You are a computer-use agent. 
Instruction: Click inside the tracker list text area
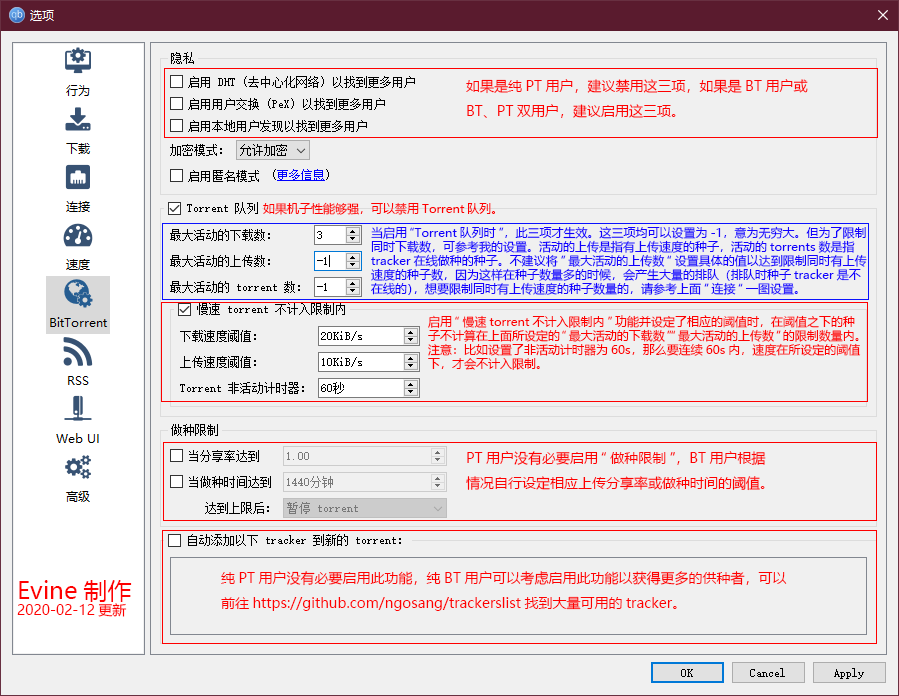[518, 596]
